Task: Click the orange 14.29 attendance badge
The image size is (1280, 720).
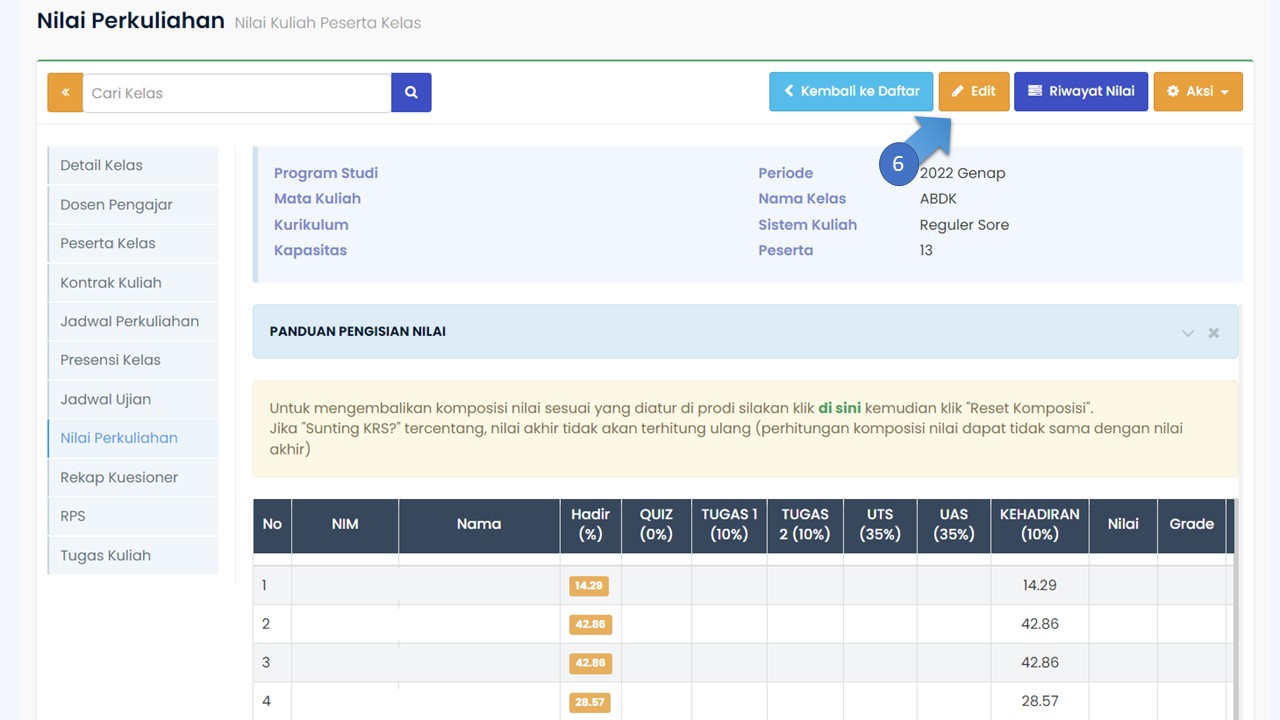Action: coord(590,586)
